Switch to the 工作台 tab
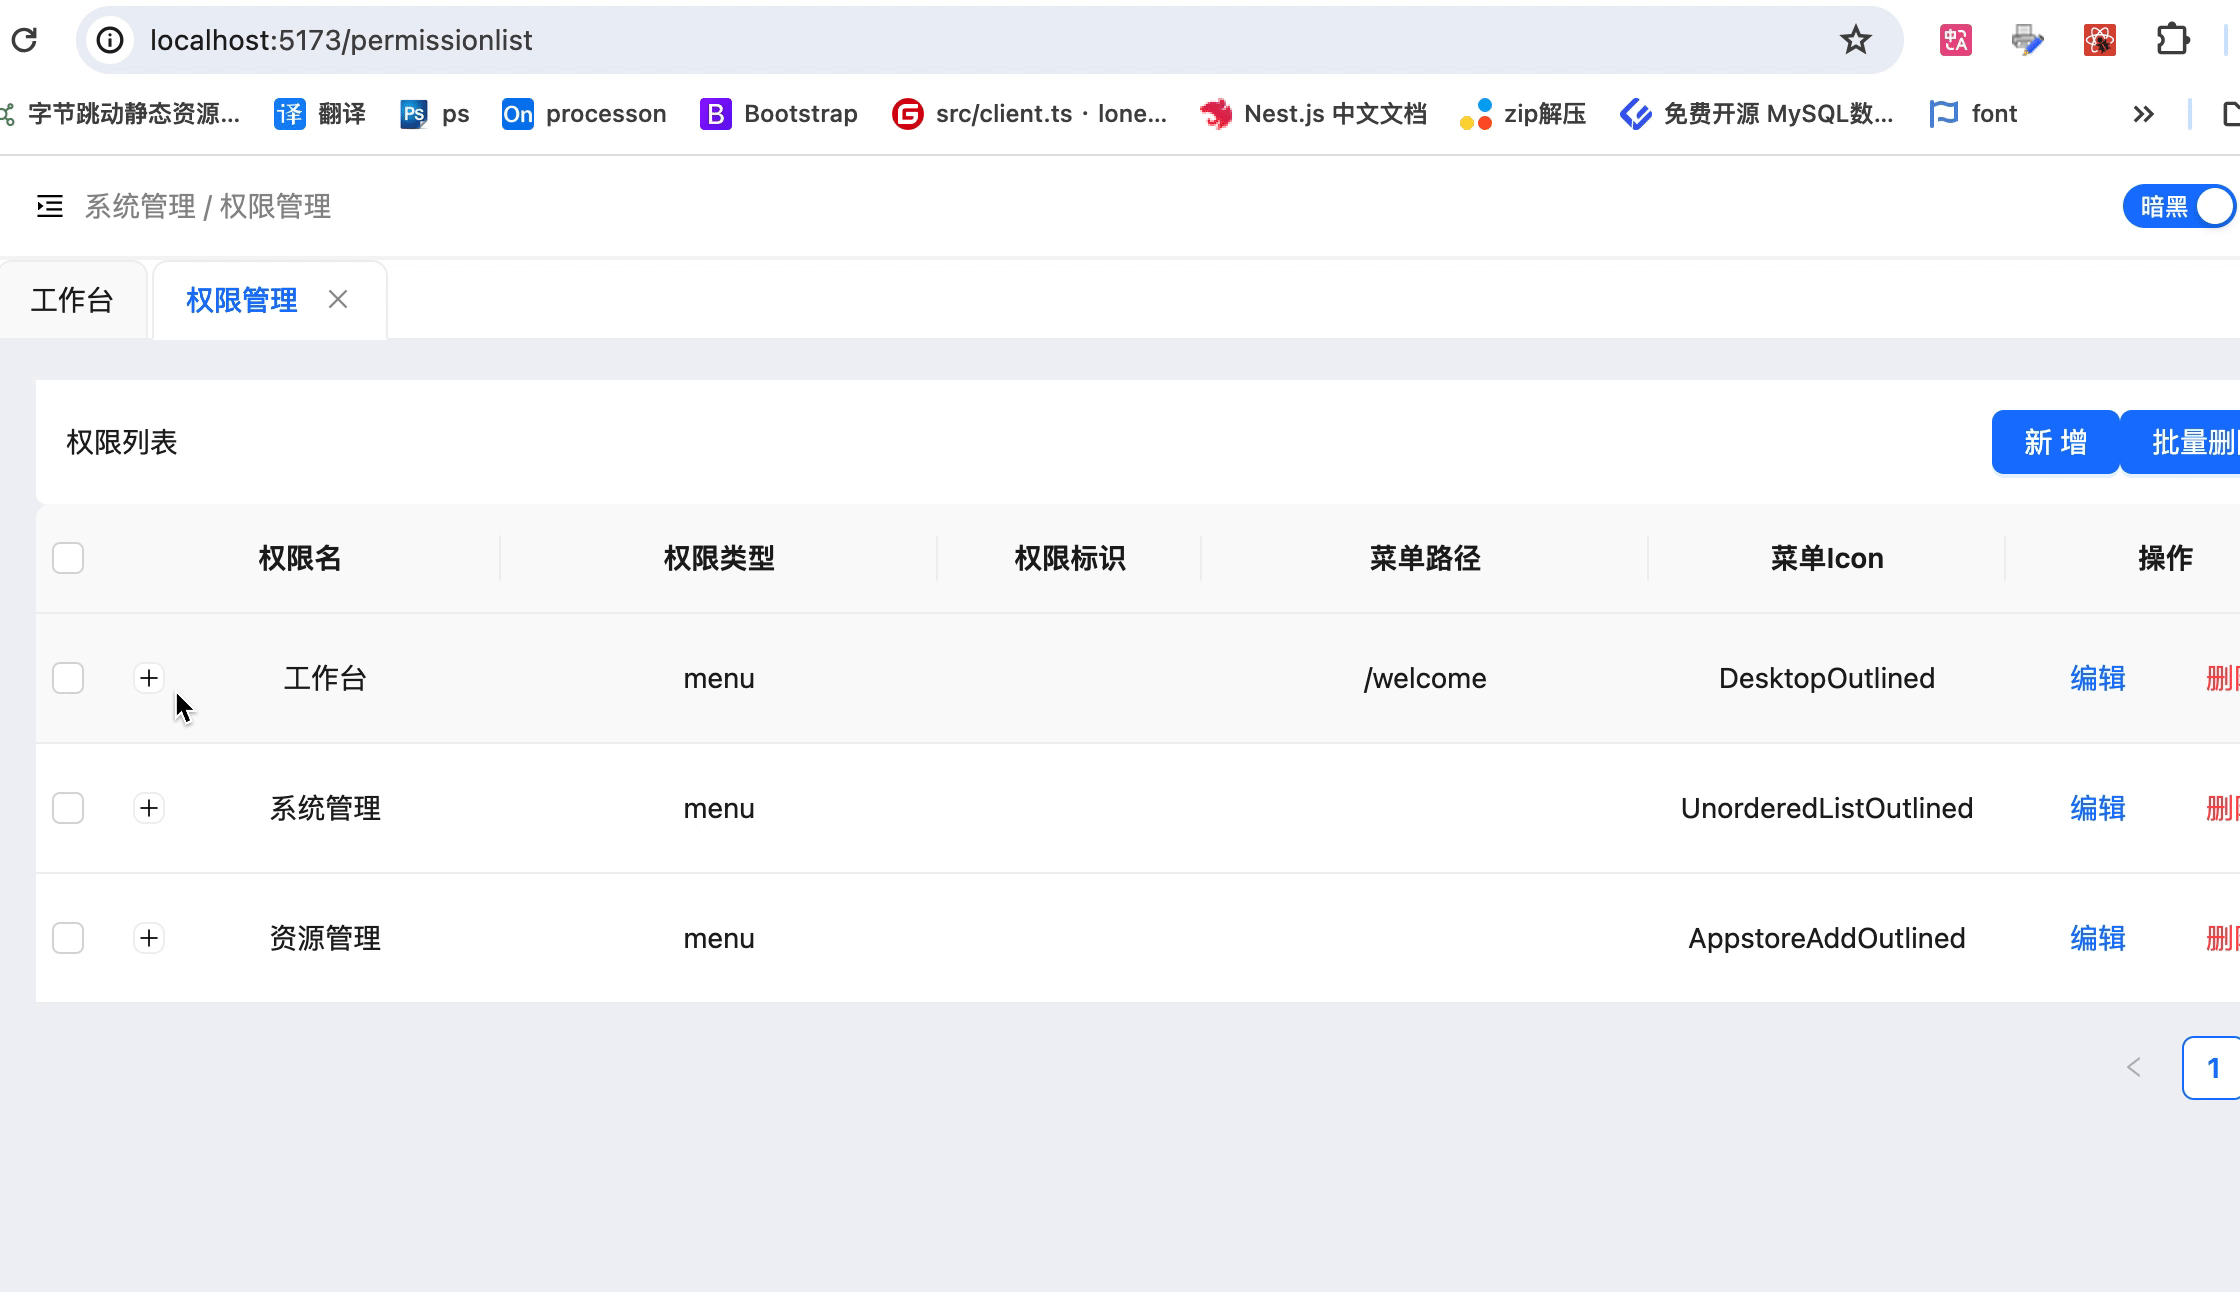This screenshot has height=1292, width=2240. (72, 300)
